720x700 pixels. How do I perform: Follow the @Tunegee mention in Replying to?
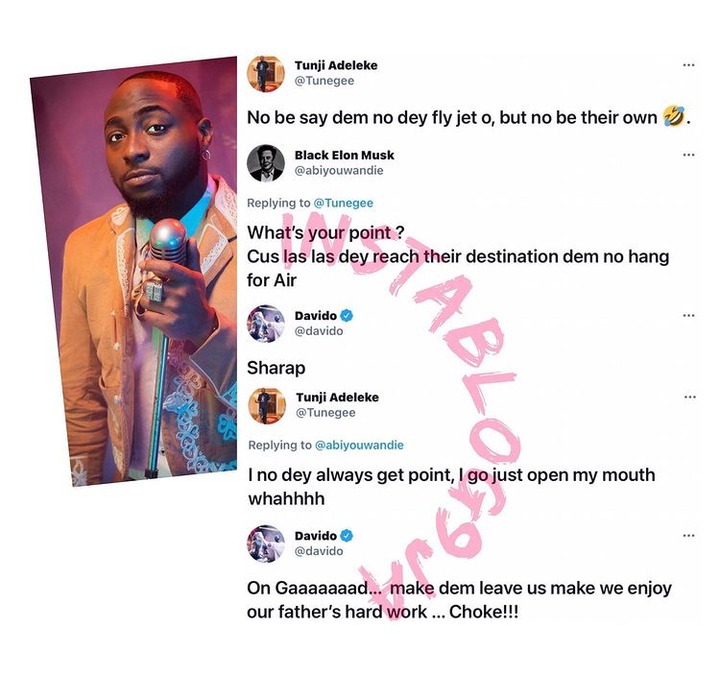tap(343, 203)
